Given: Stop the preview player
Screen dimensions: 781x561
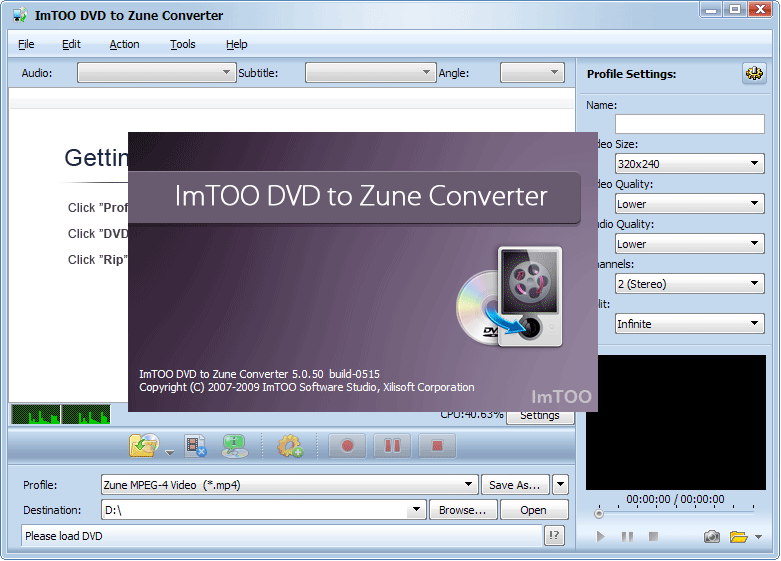Looking at the screenshot, I should click(x=653, y=537).
